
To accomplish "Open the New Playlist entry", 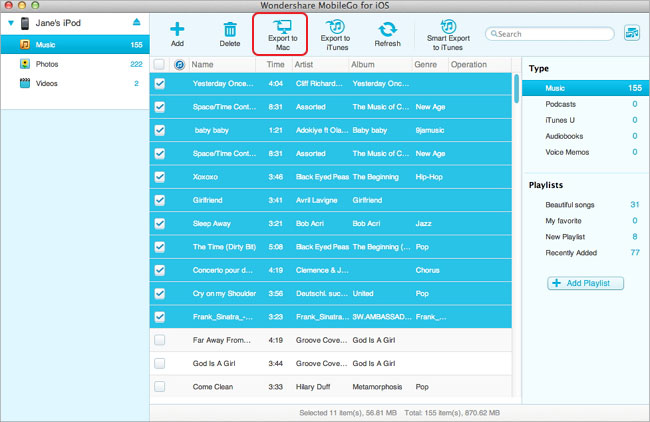I will point(585,237).
